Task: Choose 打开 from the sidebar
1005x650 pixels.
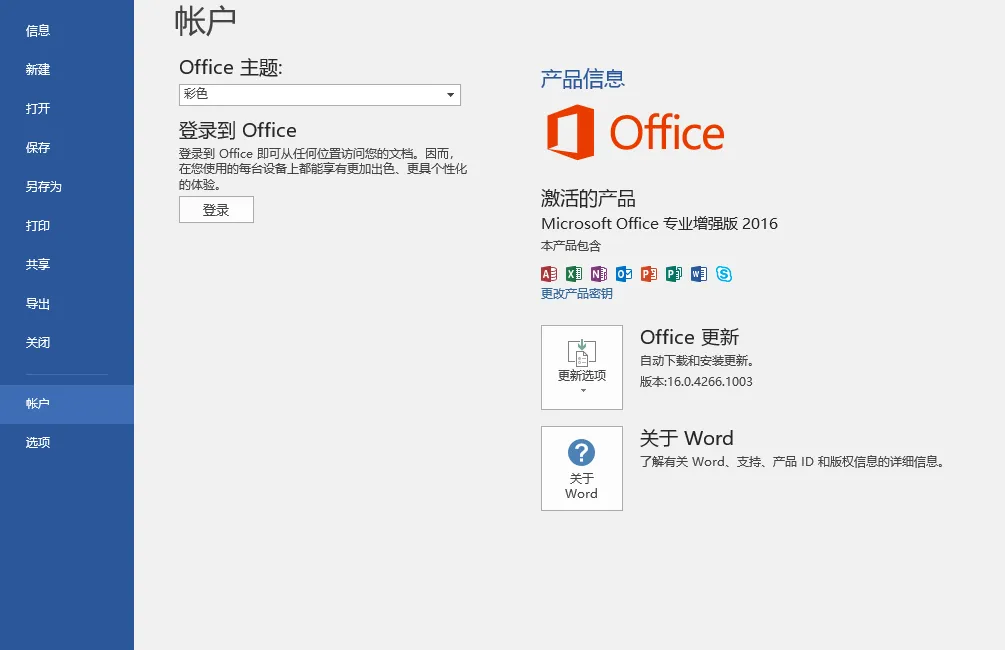Action: (x=67, y=108)
